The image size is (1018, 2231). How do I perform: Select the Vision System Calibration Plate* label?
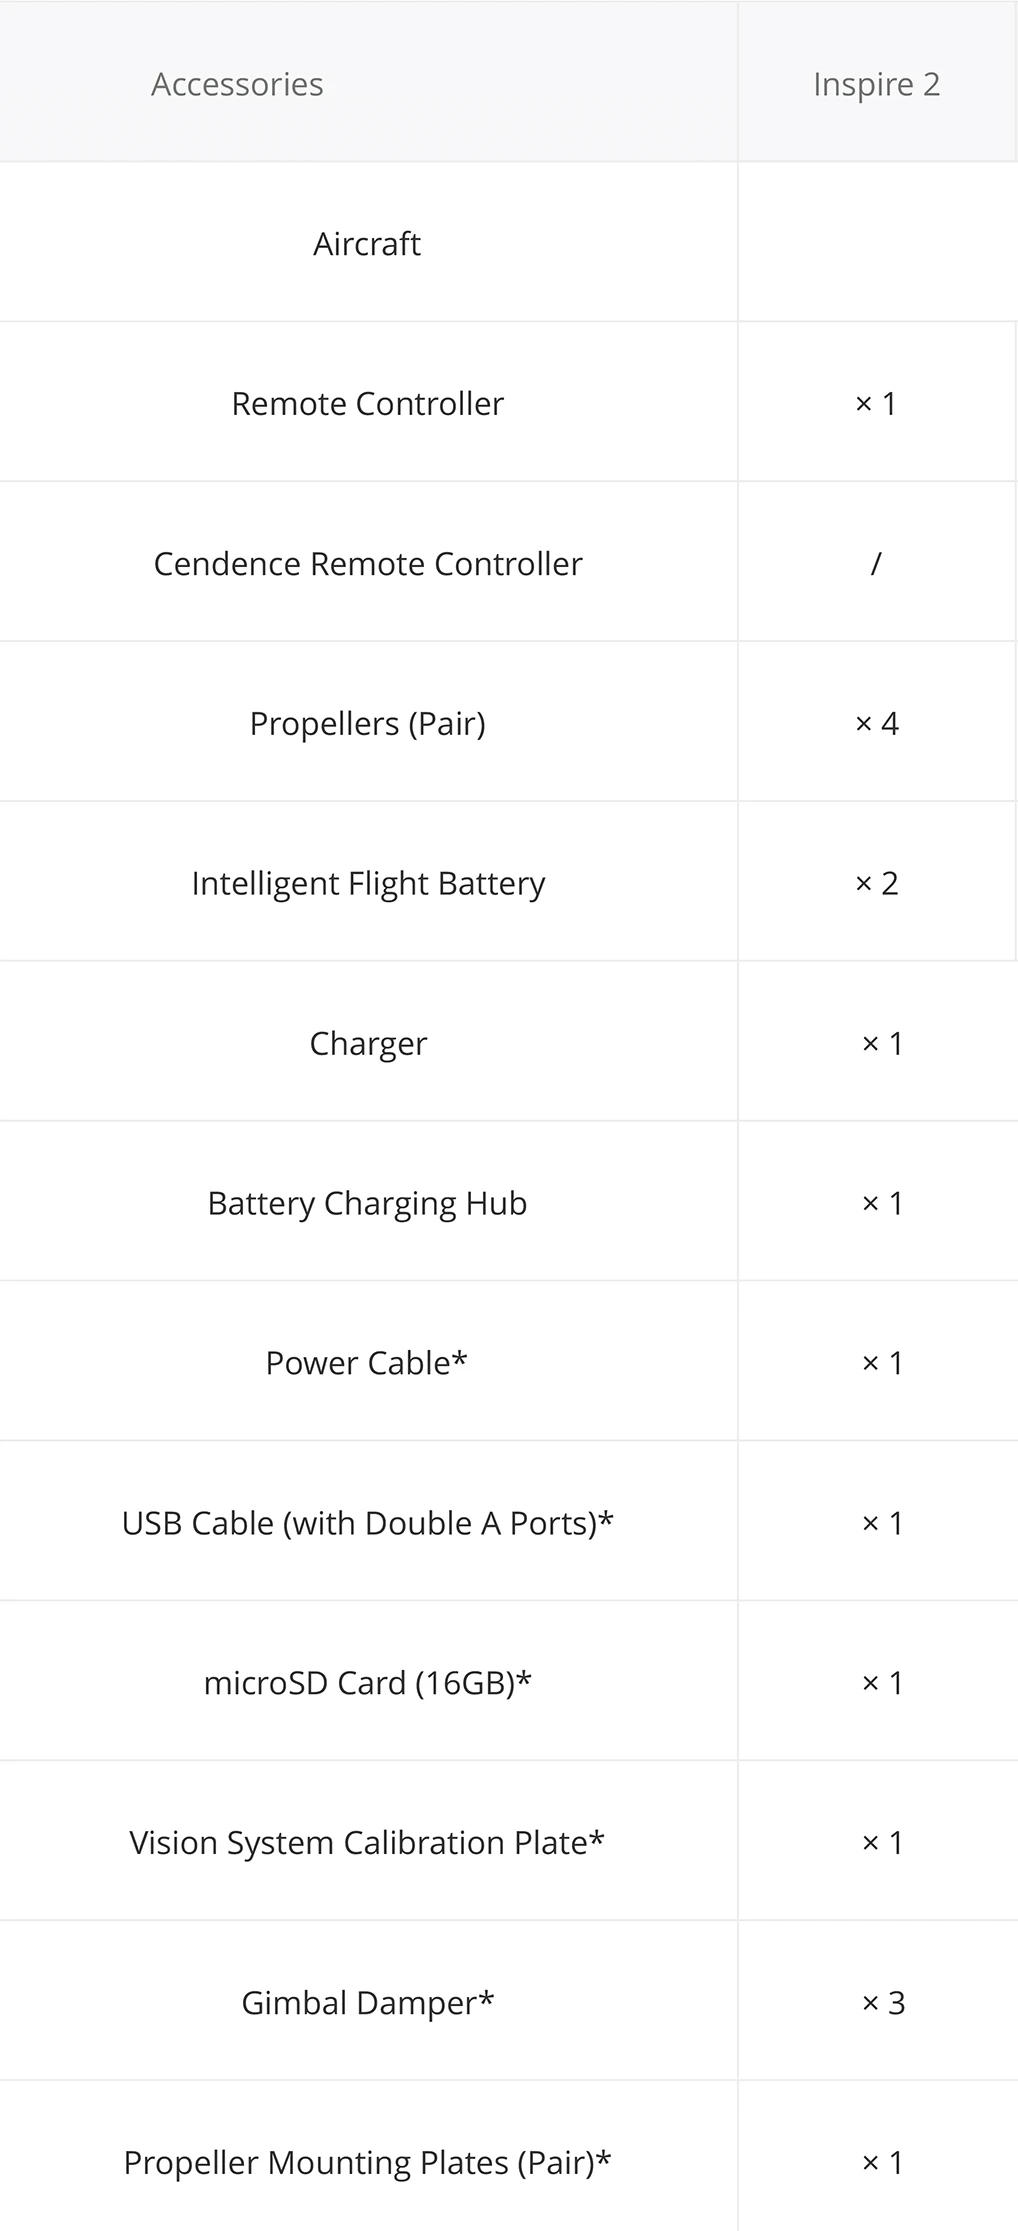click(367, 1844)
